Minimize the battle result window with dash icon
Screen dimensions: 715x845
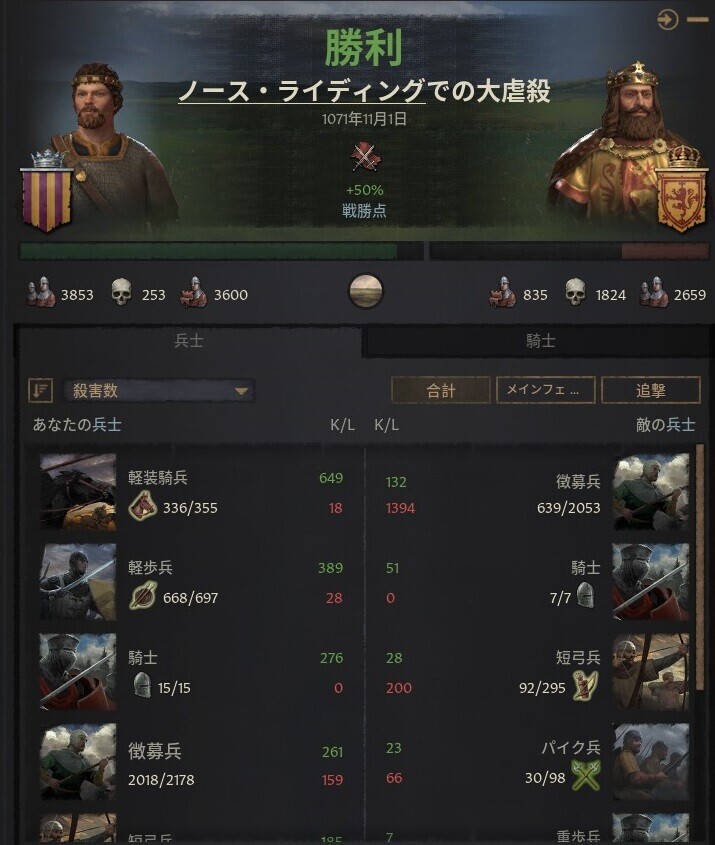click(698, 20)
